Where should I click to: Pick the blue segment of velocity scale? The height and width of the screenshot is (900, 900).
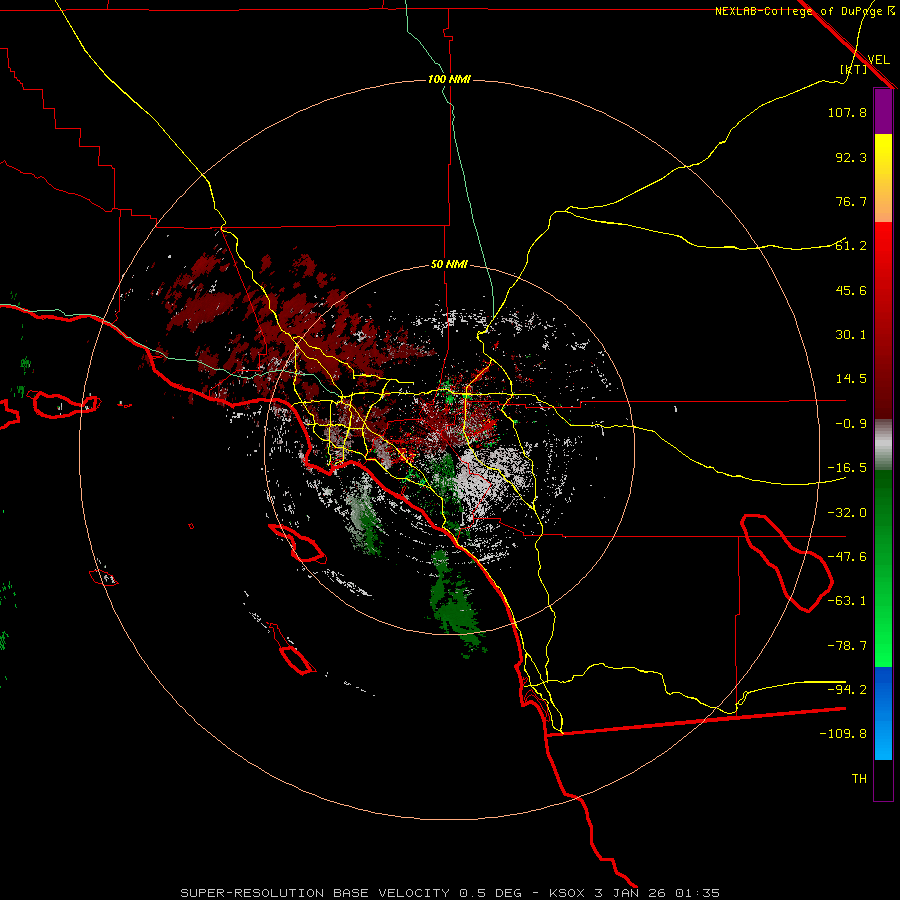pyautogui.click(x=883, y=713)
